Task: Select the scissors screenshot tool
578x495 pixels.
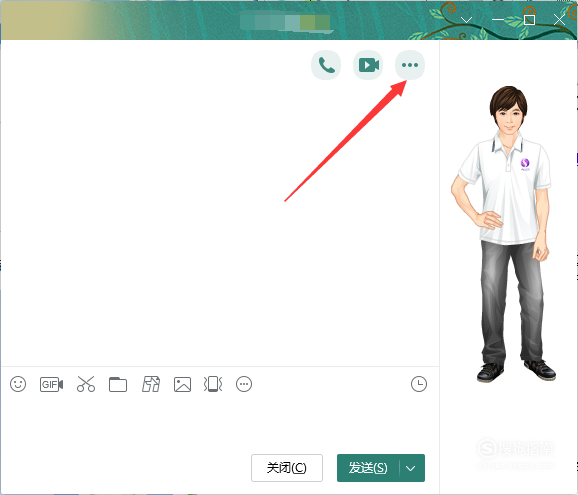Action: pyautogui.click(x=86, y=384)
